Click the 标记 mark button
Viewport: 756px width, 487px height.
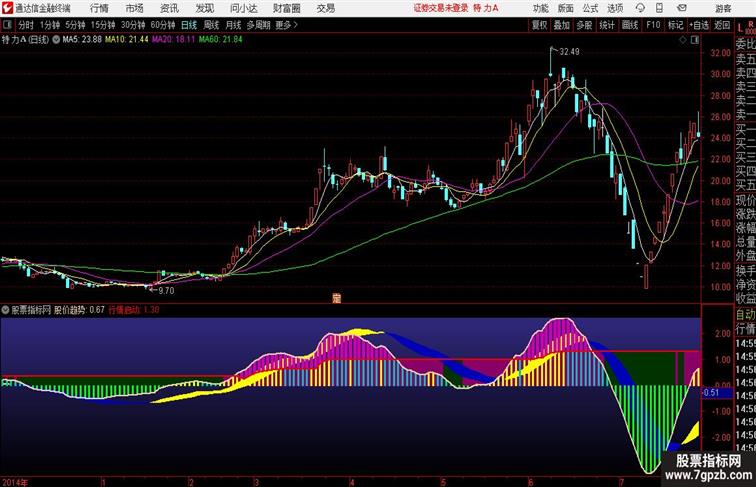(675, 25)
